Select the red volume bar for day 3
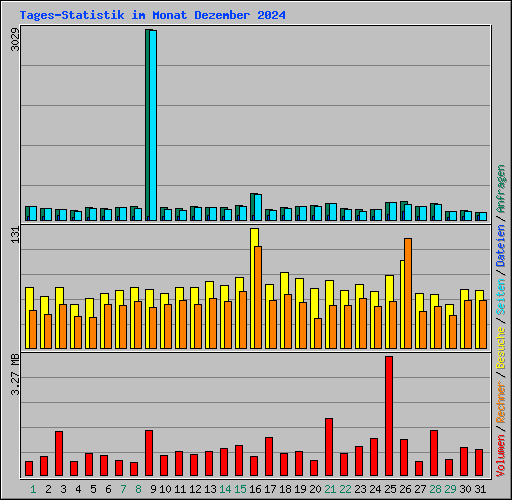The width and height of the screenshot is (512, 500). coord(59,453)
